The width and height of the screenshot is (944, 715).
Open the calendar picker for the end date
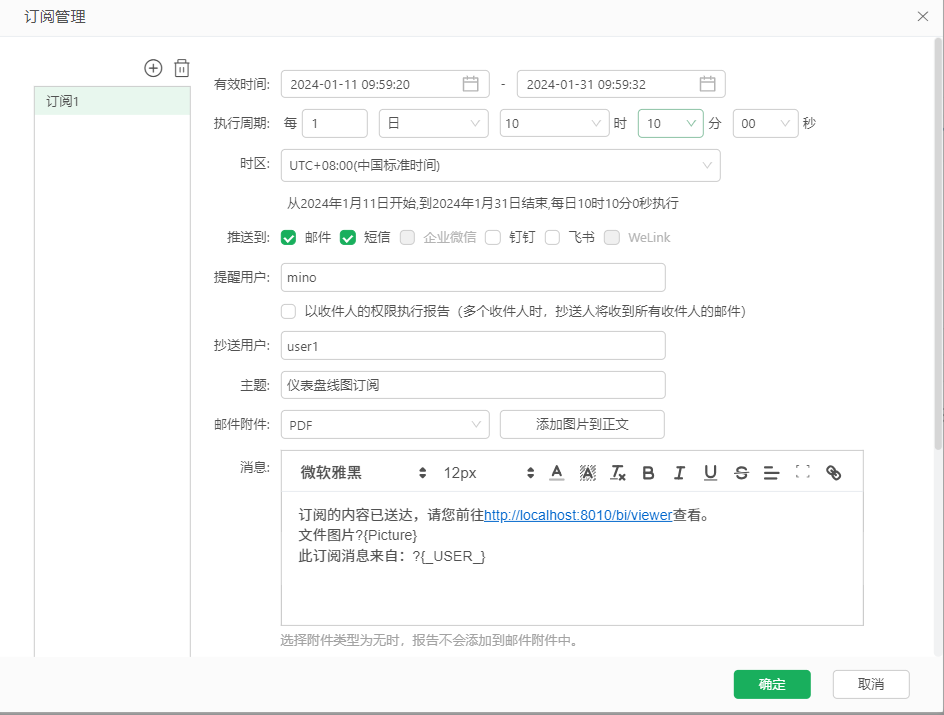coord(707,83)
